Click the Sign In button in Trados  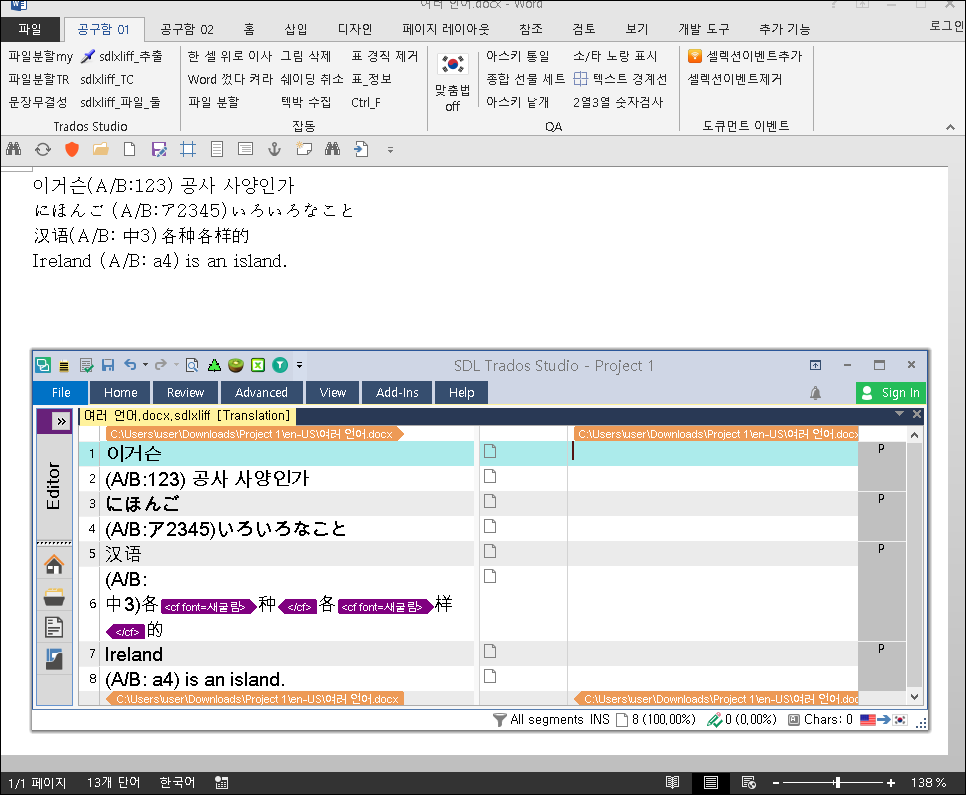click(x=891, y=393)
